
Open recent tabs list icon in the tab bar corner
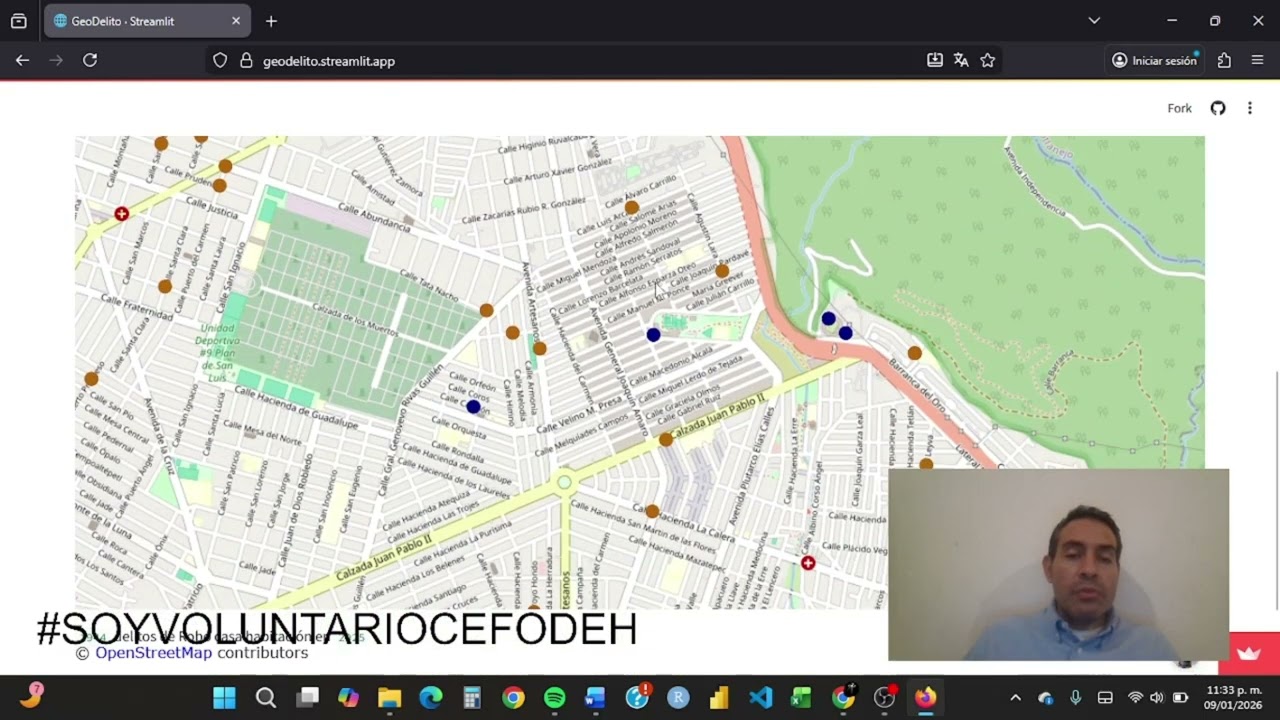(x=18, y=21)
